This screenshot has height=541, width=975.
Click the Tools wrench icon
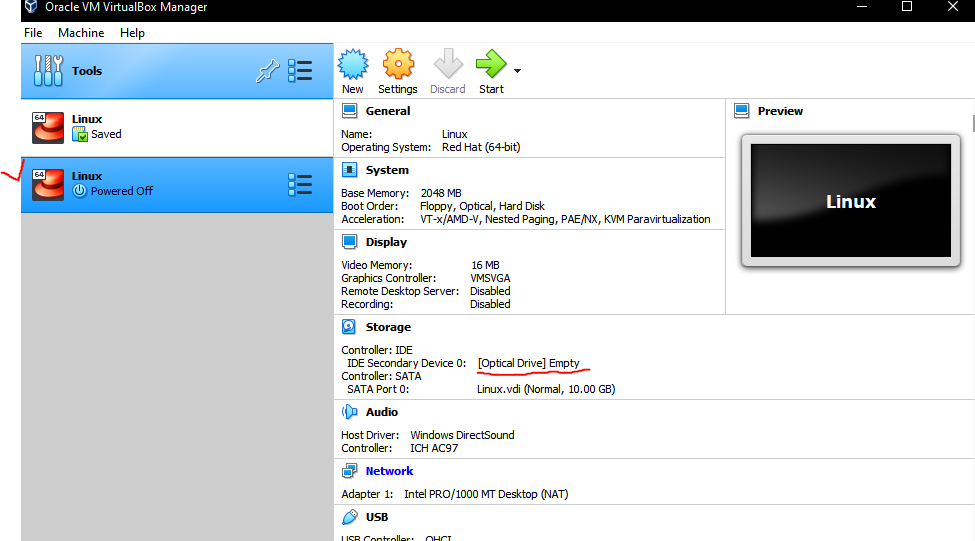point(48,70)
